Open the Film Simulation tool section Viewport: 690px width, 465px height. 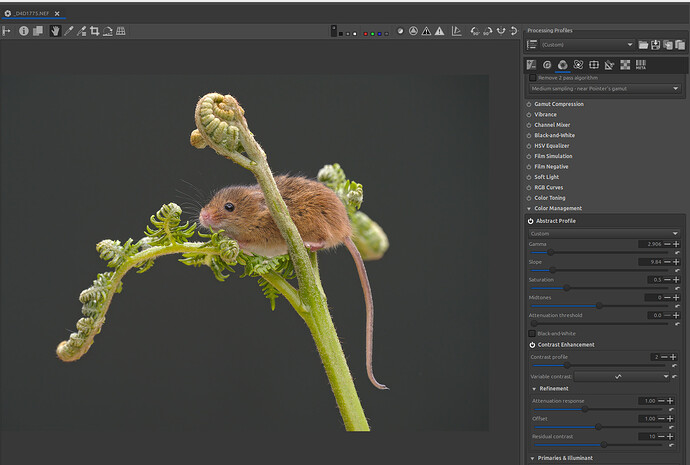coord(555,156)
